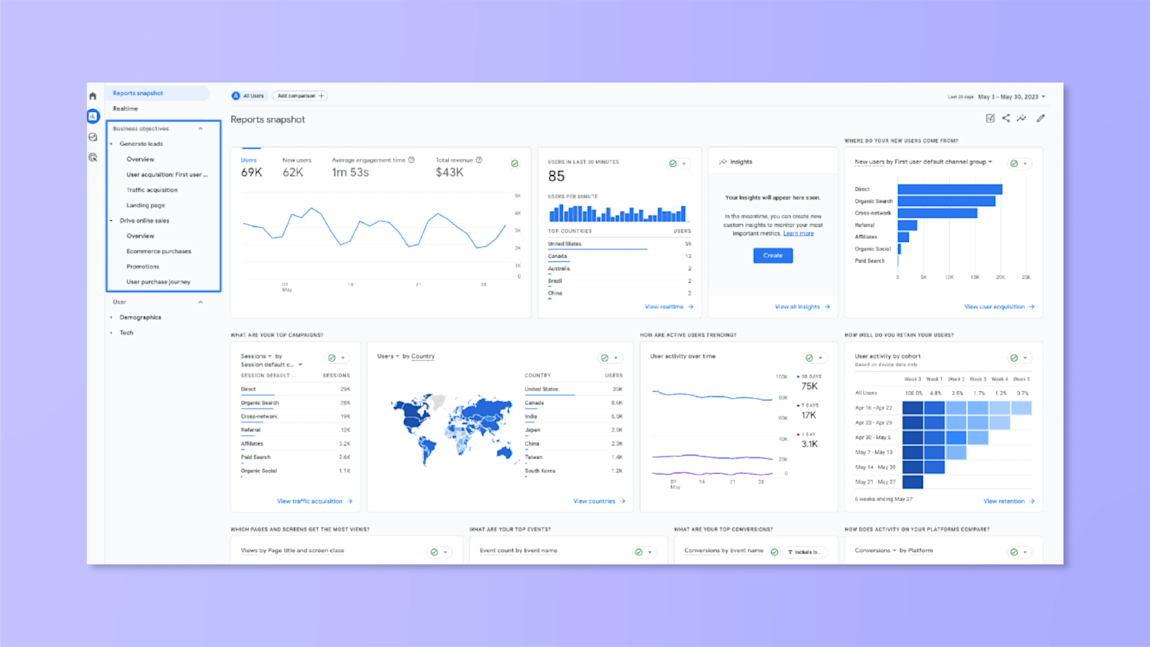This screenshot has width=1150, height=647.
Task: Click green check on Users overview card
Action: [x=515, y=164]
